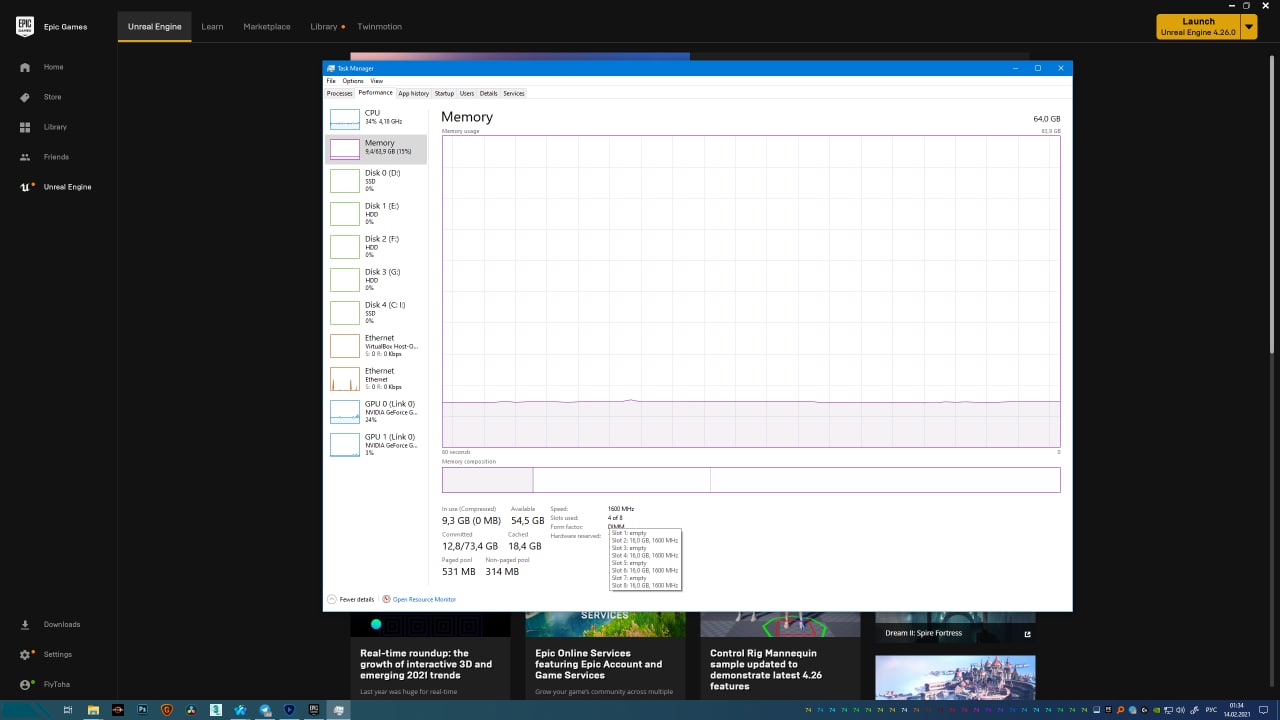The width and height of the screenshot is (1280, 720).
Task: Switch the РУС input language indicator
Action: point(1211,710)
